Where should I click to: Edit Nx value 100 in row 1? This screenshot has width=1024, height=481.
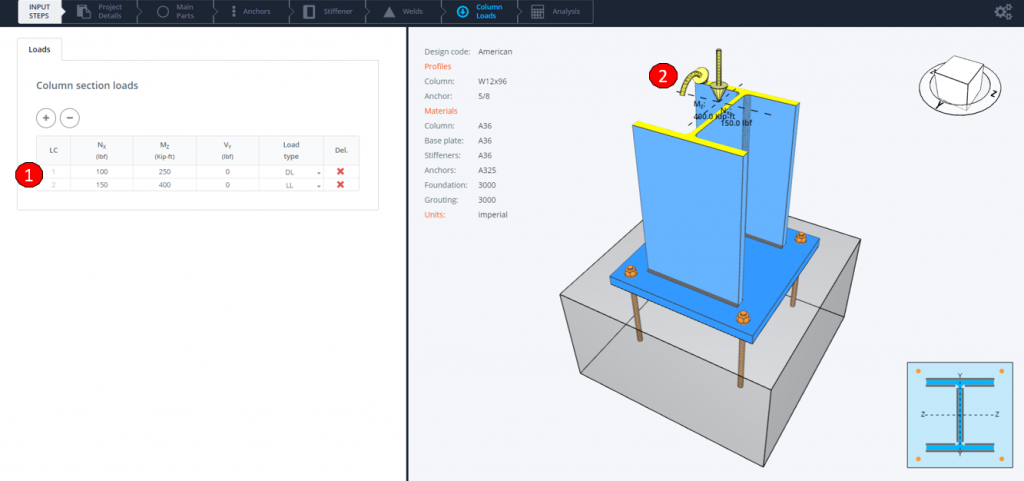point(101,172)
